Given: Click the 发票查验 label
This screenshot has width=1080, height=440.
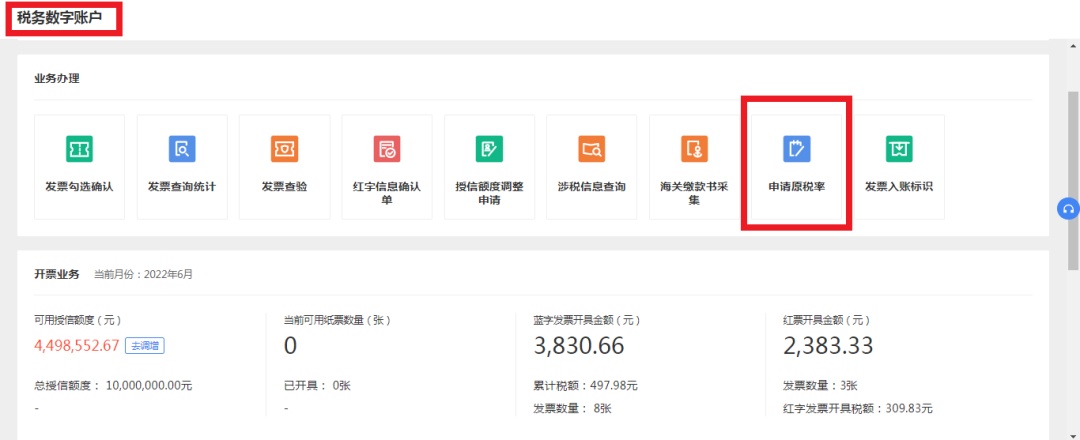Looking at the screenshot, I should click(x=284, y=187).
